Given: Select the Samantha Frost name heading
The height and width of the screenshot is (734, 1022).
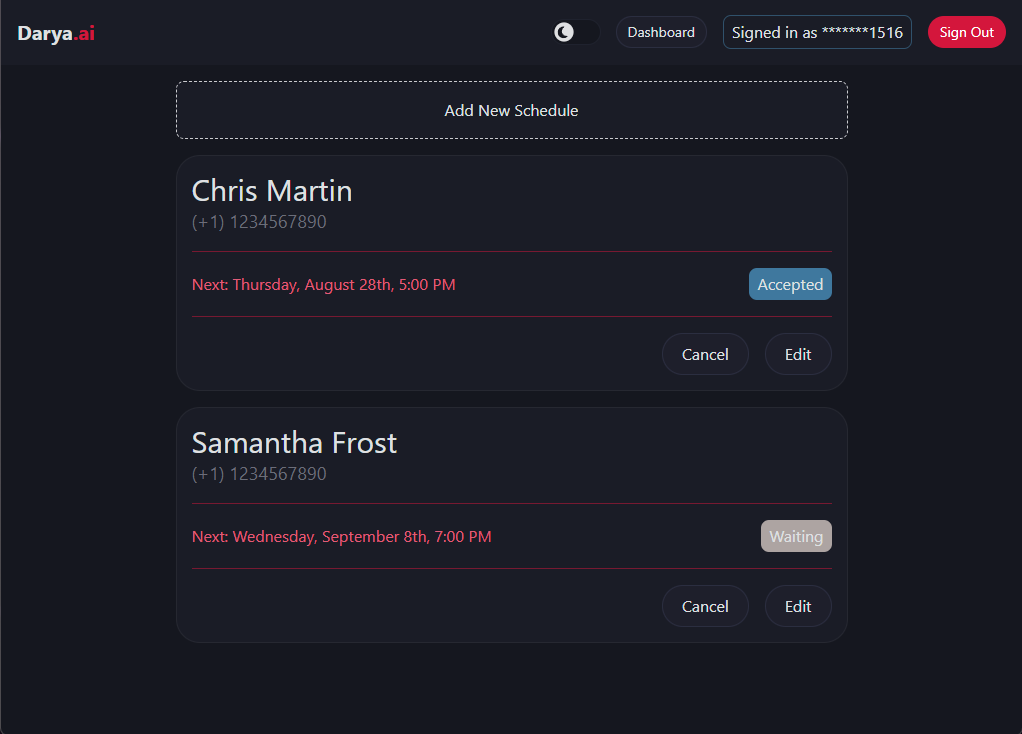Looking at the screenshot, I should click(294, 442).
